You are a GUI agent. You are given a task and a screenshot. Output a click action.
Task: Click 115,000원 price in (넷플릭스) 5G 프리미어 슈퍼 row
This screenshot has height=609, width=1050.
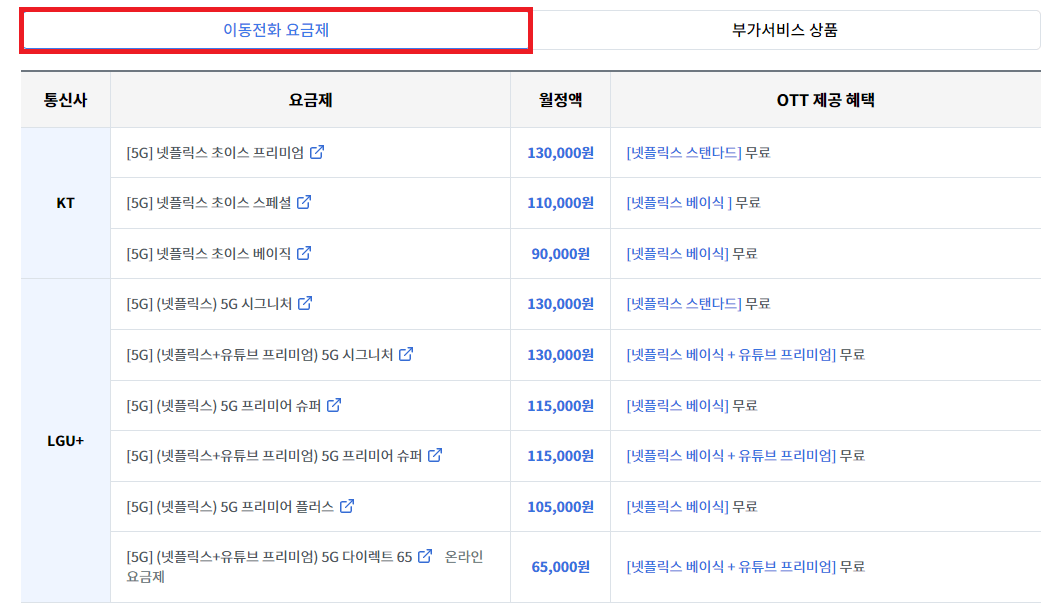pyautogui.click(x=560, y=405)
